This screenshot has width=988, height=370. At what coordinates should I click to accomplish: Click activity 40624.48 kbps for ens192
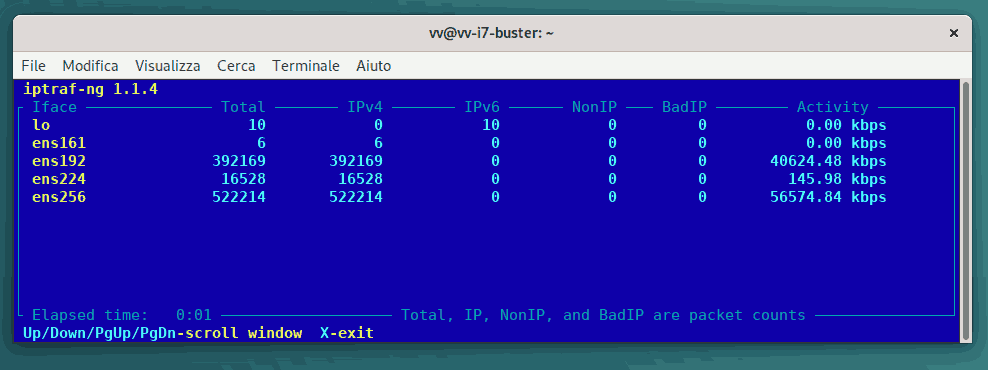click(828, 161)
